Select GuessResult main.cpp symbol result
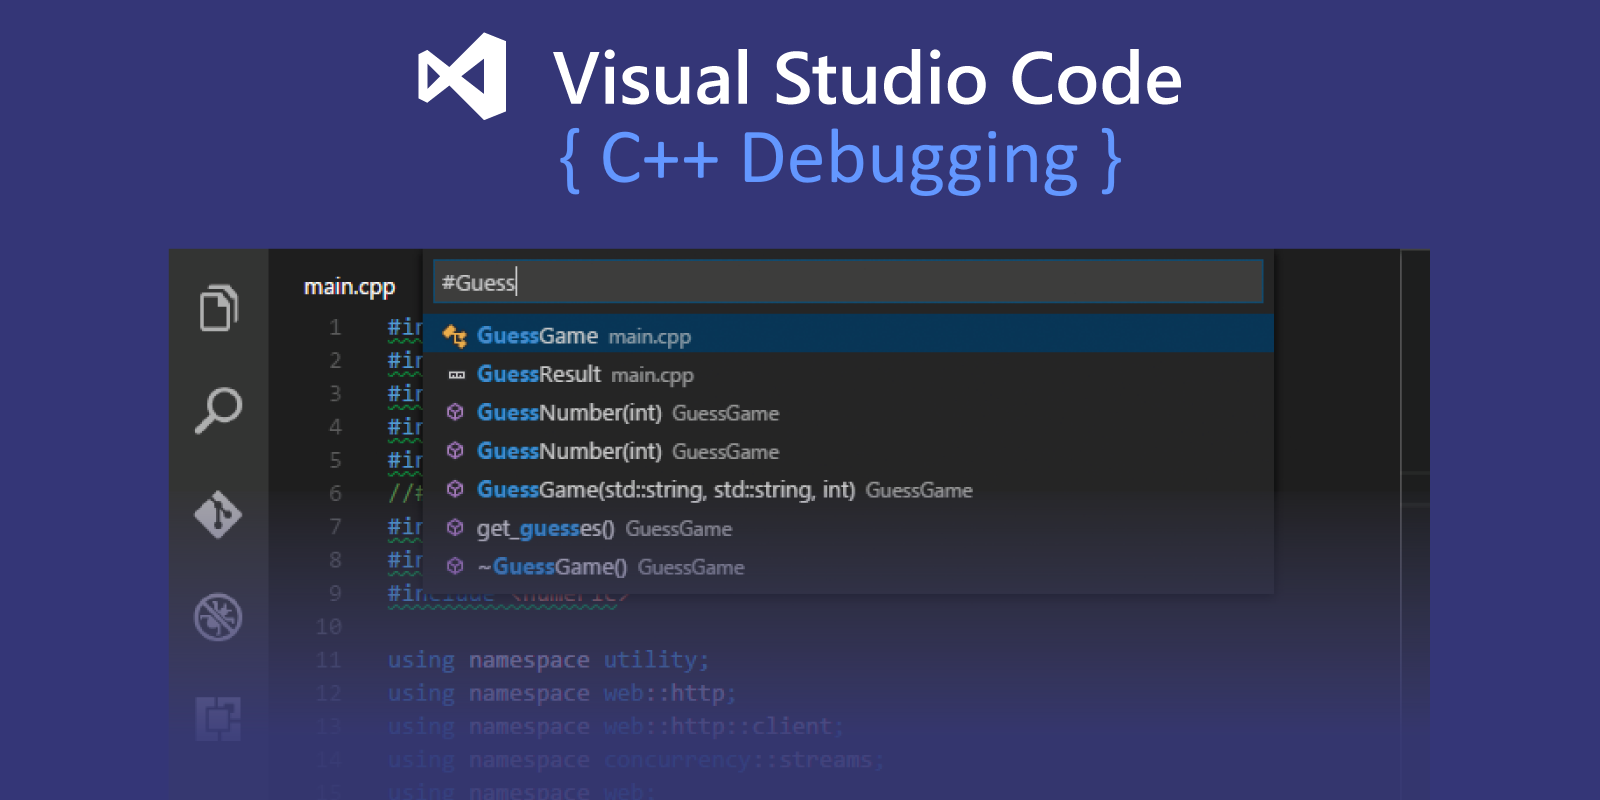This screenshot has width=1600, height=800. coord(848,374)
